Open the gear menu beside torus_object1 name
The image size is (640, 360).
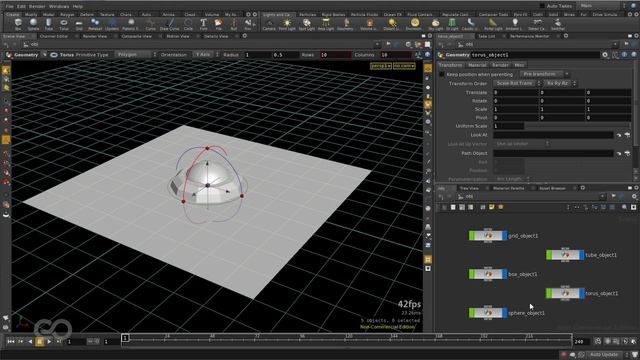click(x=605, y=55)
